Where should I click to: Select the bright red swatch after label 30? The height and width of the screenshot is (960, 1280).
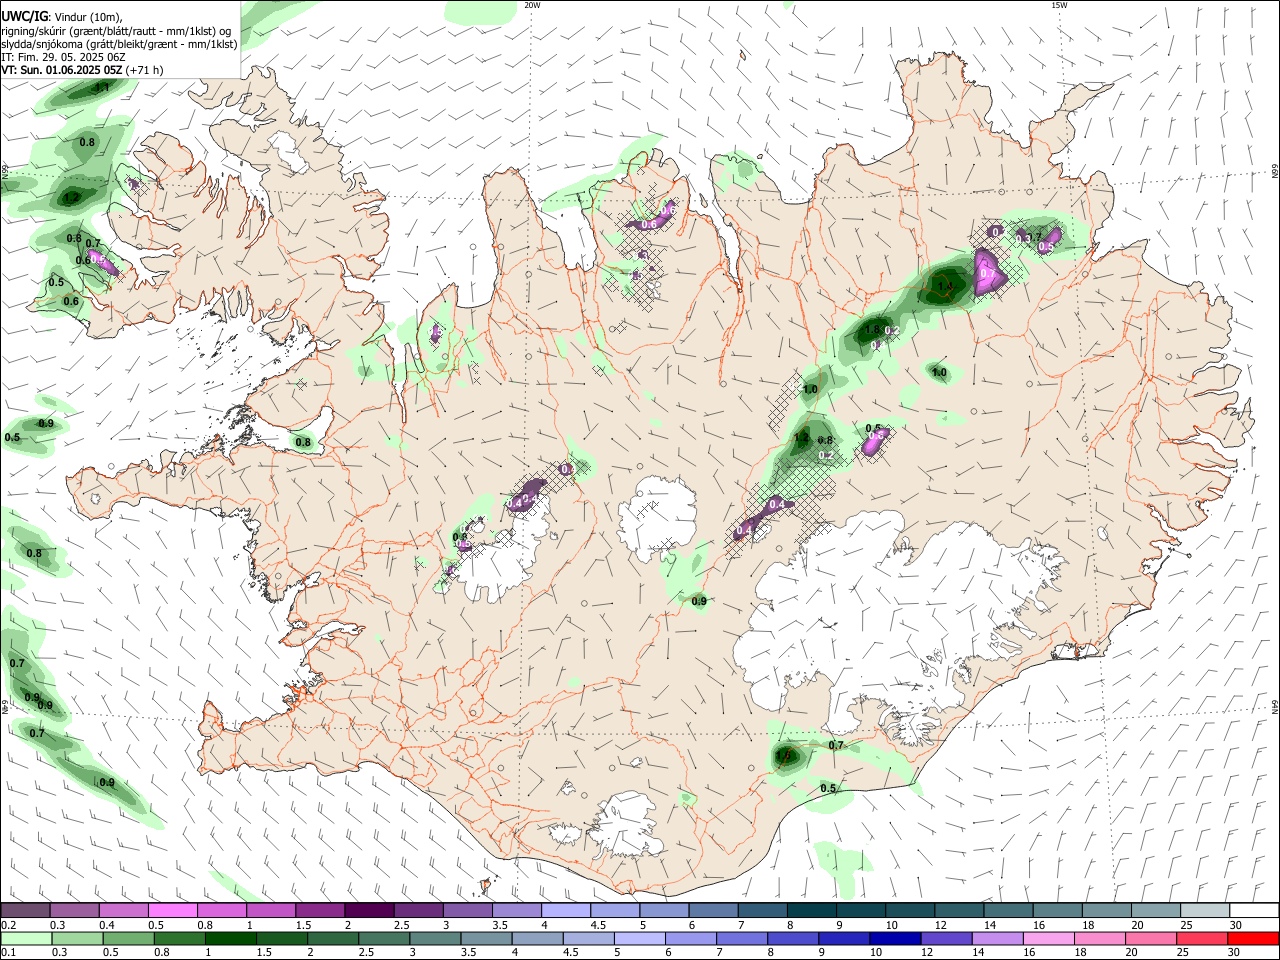1254,938
